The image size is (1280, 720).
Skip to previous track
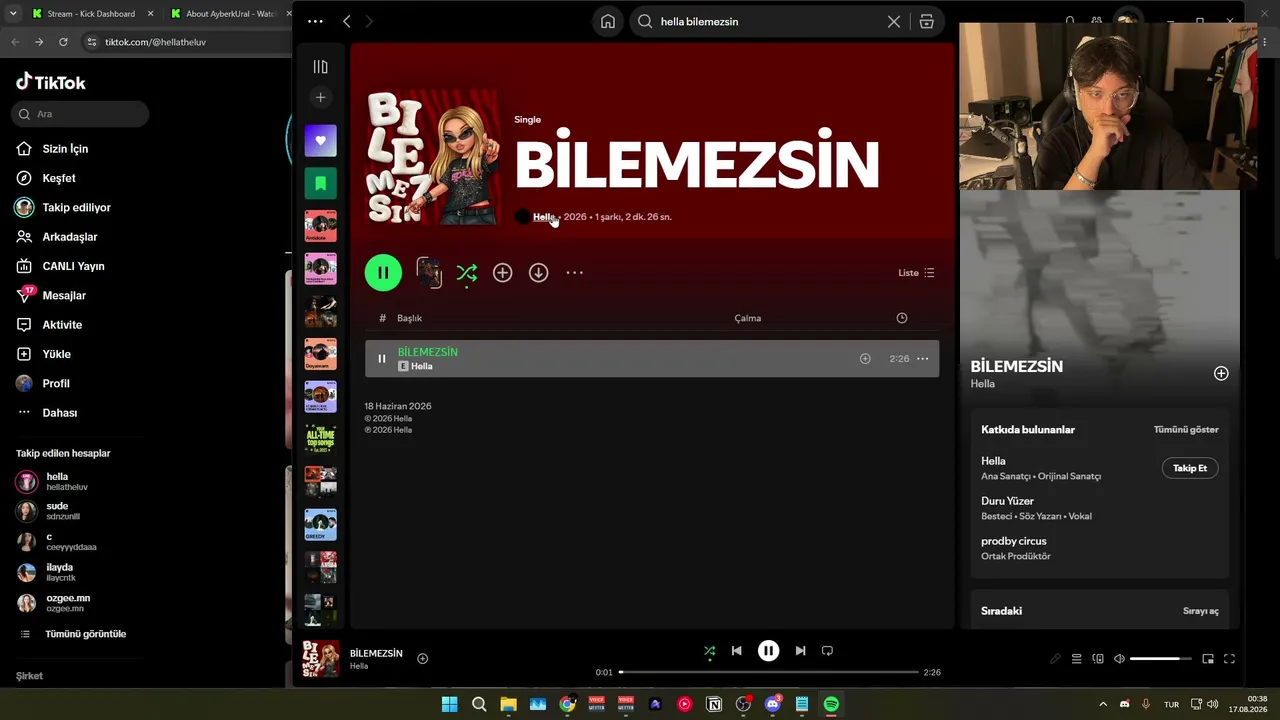(737, 651)
